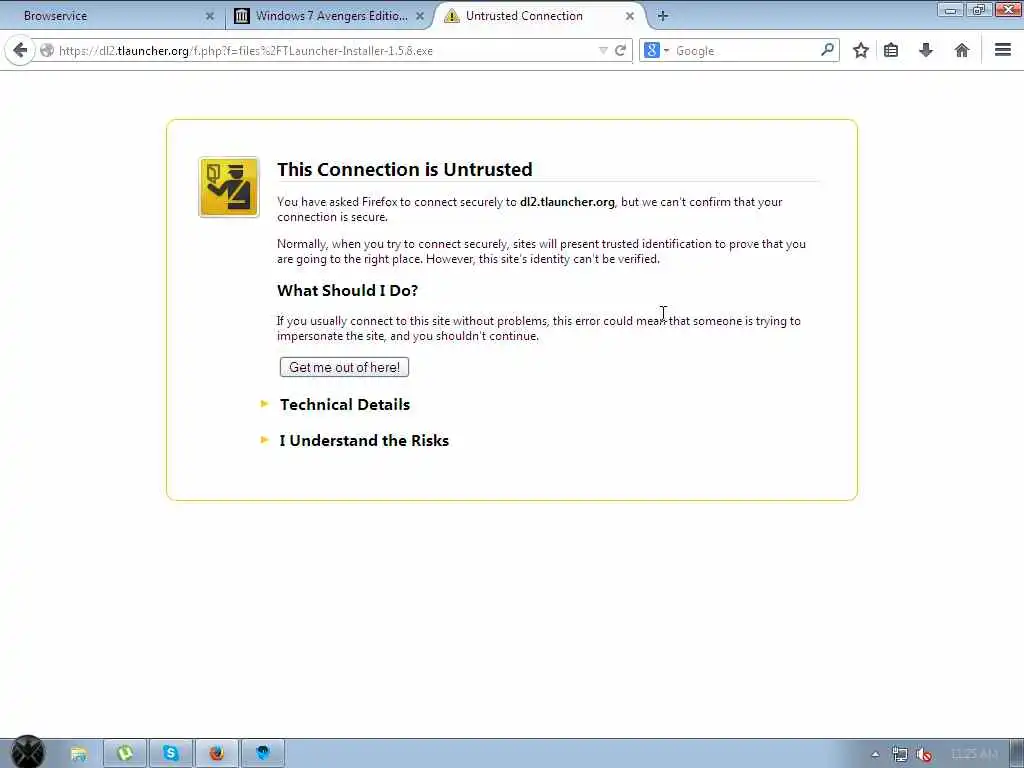Show bookmarks list icon

[x=891, y=50]
